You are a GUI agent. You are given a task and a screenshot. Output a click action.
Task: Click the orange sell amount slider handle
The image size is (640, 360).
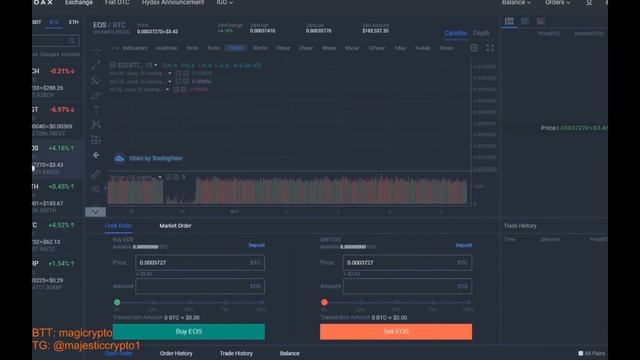pos(324,302)
